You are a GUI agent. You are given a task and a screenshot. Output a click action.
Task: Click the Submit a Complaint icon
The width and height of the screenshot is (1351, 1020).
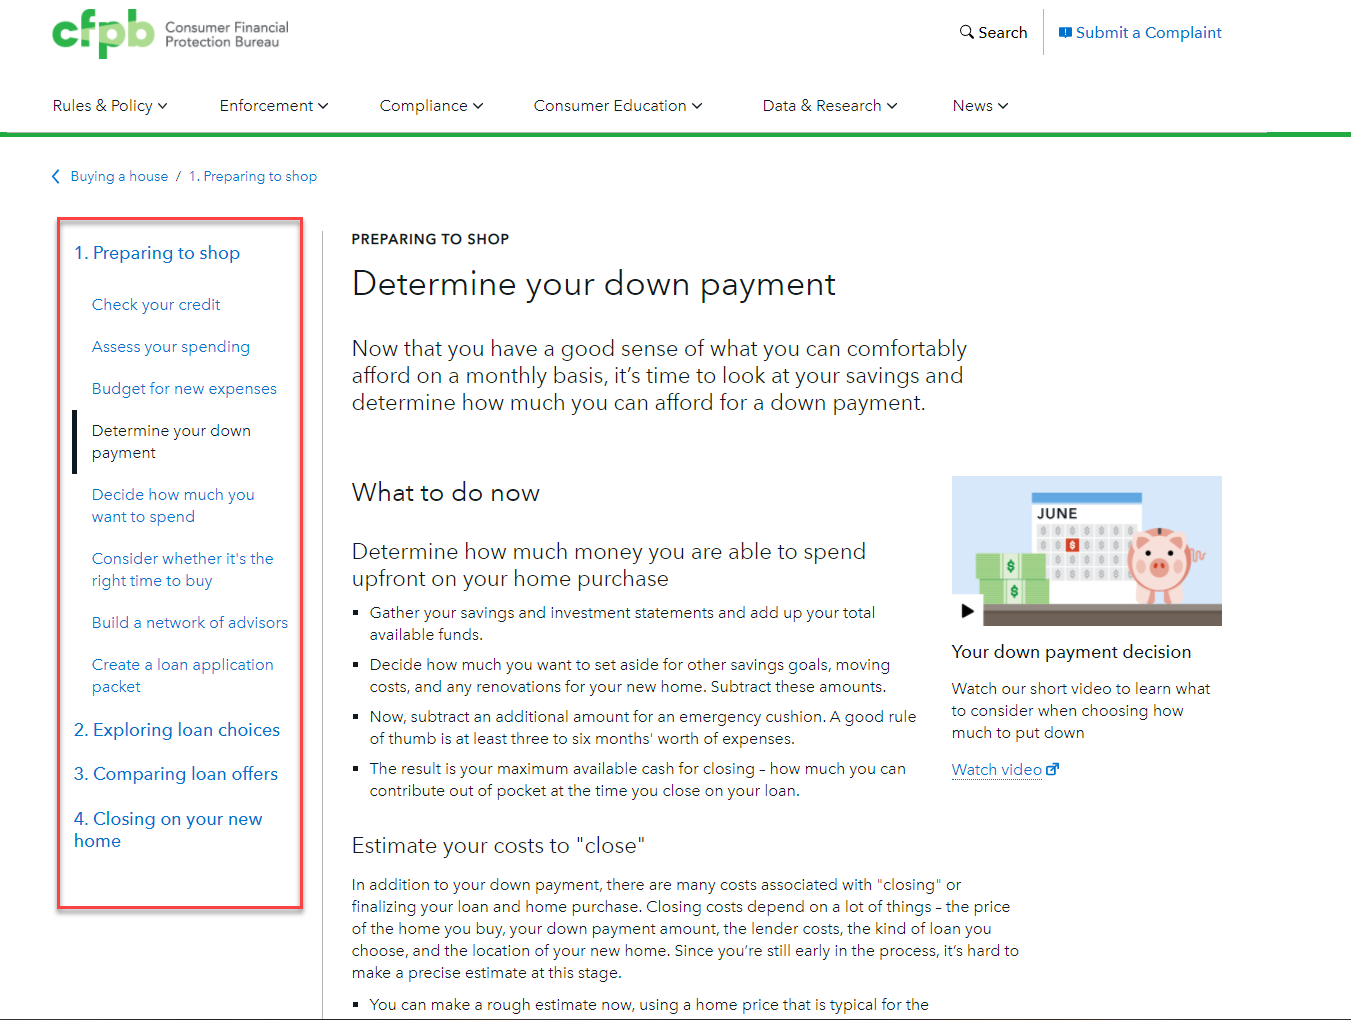tap(1065, 32)
